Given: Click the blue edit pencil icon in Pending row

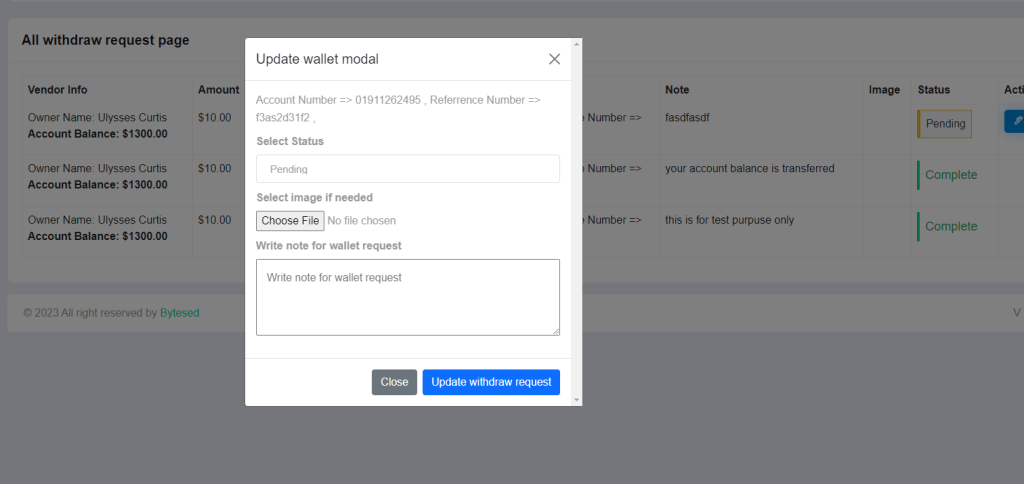Looking at the screenshot, I should (1014, 121).
